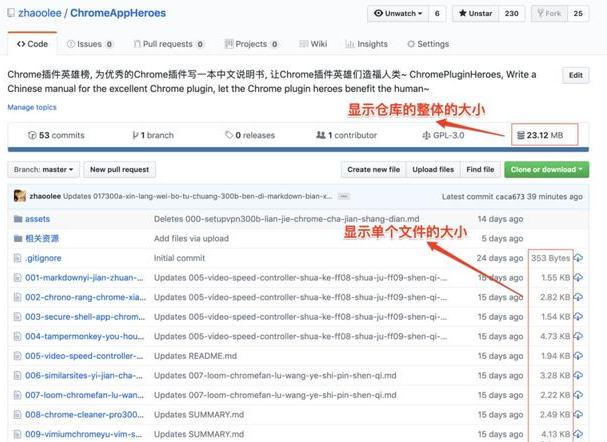Download the 1.54 KB file cloud icon
607x442 pixels.
pyautogui.click(x=578, y=317)
